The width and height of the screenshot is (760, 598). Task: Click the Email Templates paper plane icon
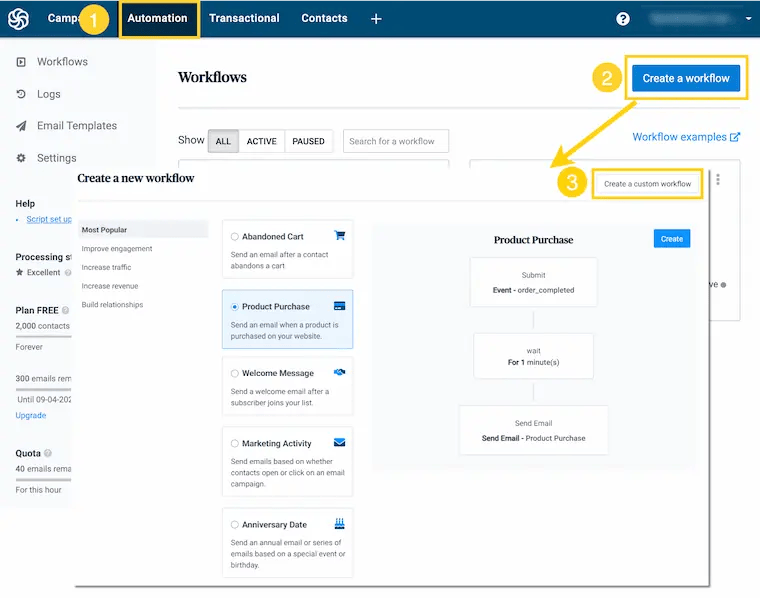point(21,126)
